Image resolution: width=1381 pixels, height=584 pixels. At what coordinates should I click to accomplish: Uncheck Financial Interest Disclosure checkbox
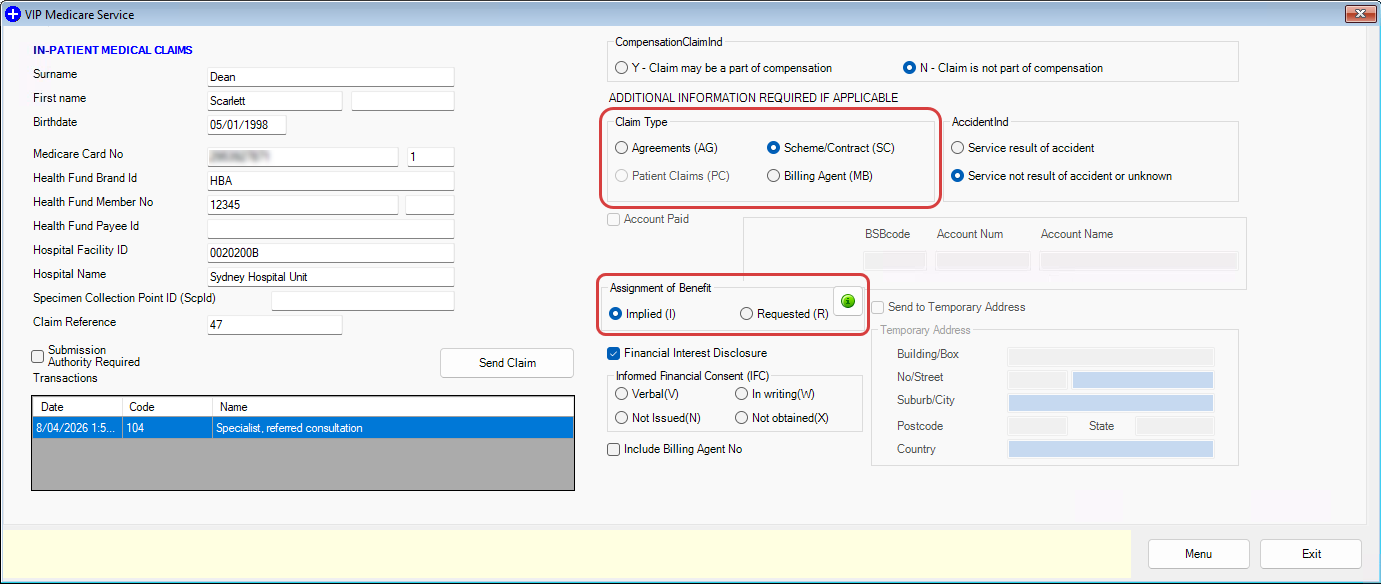pyautogui.click(x=614, y=353)
